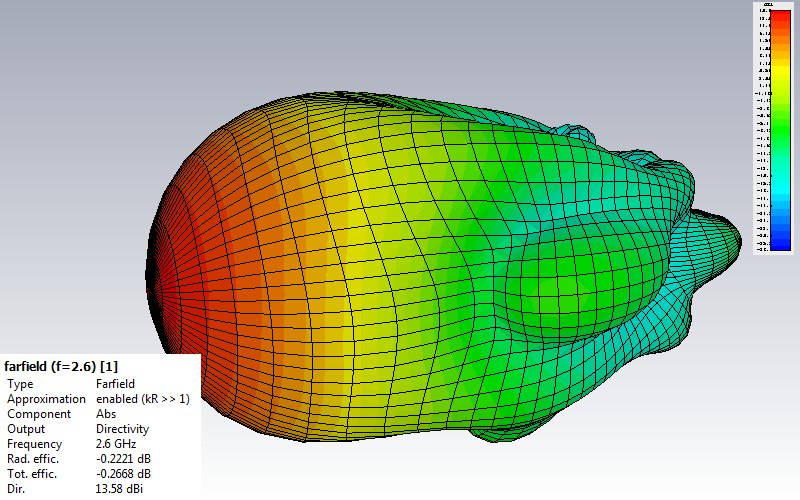Click the farfield (f=2.6) [1] title
The width and height of the screenshot is (800, 500).
[61, 366]
